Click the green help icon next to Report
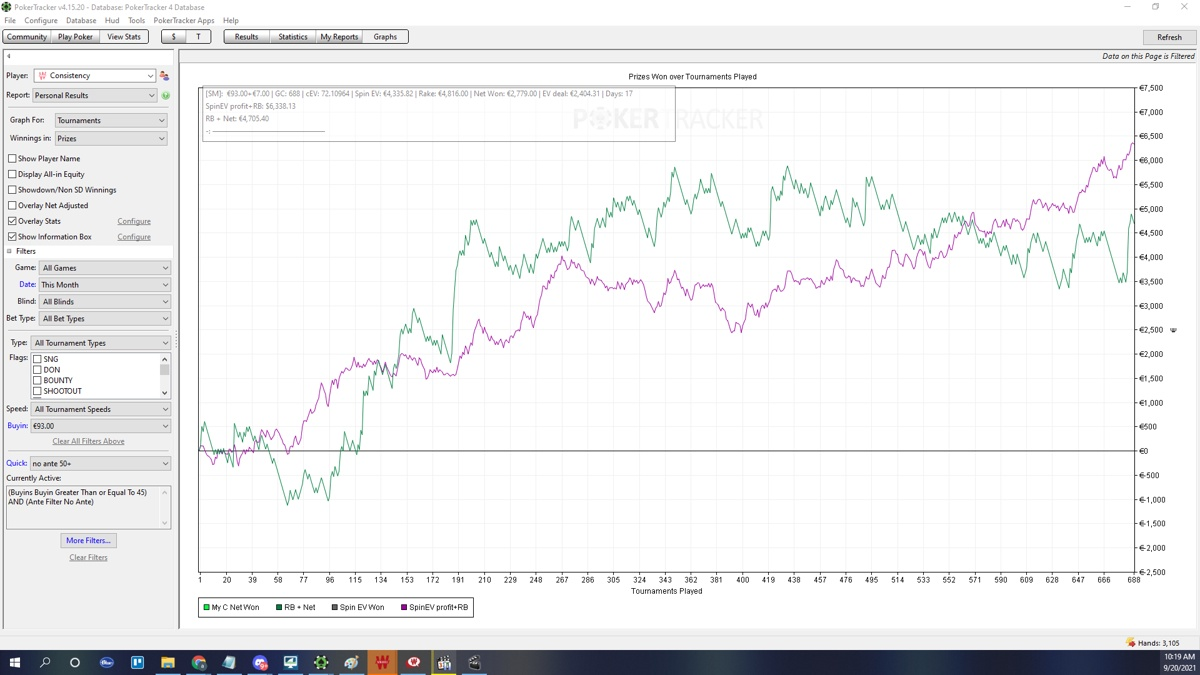The image size is (1200, 675). point(166,96)
